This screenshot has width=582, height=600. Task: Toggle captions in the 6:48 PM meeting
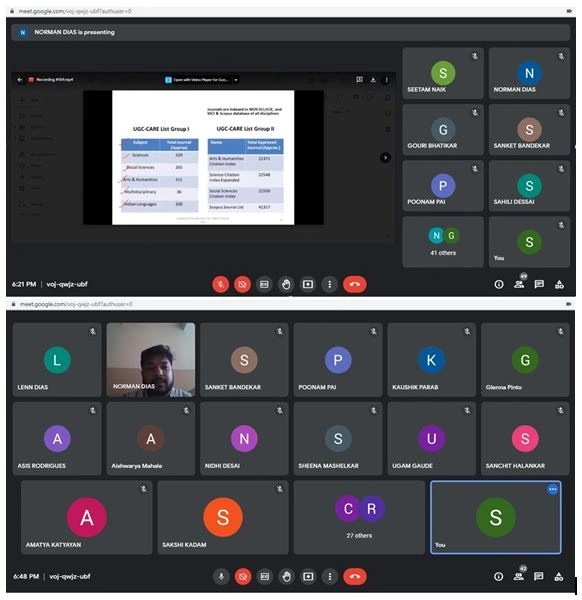point(265,576)
